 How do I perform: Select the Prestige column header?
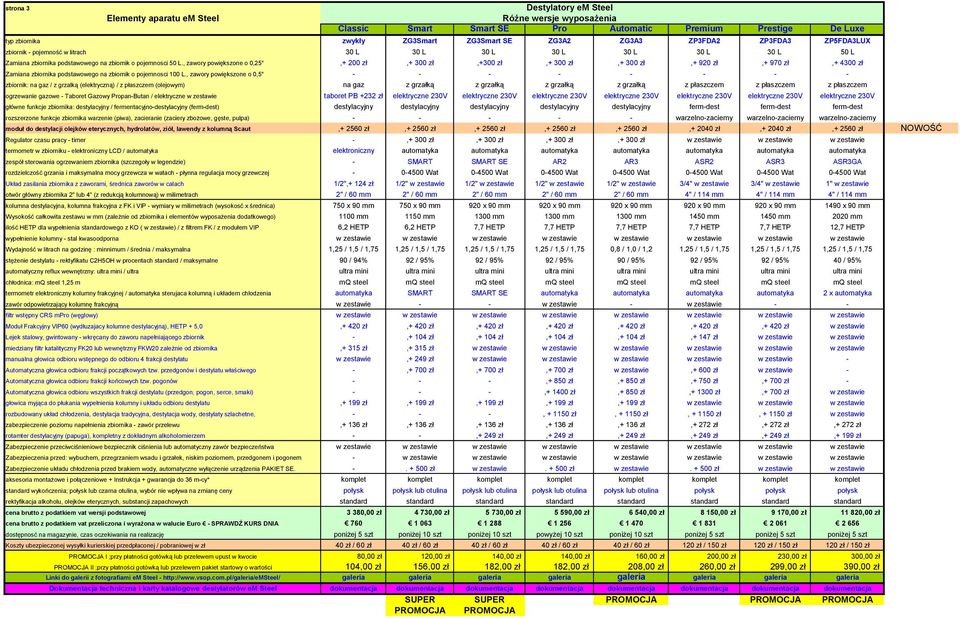[x=775, y=29]
